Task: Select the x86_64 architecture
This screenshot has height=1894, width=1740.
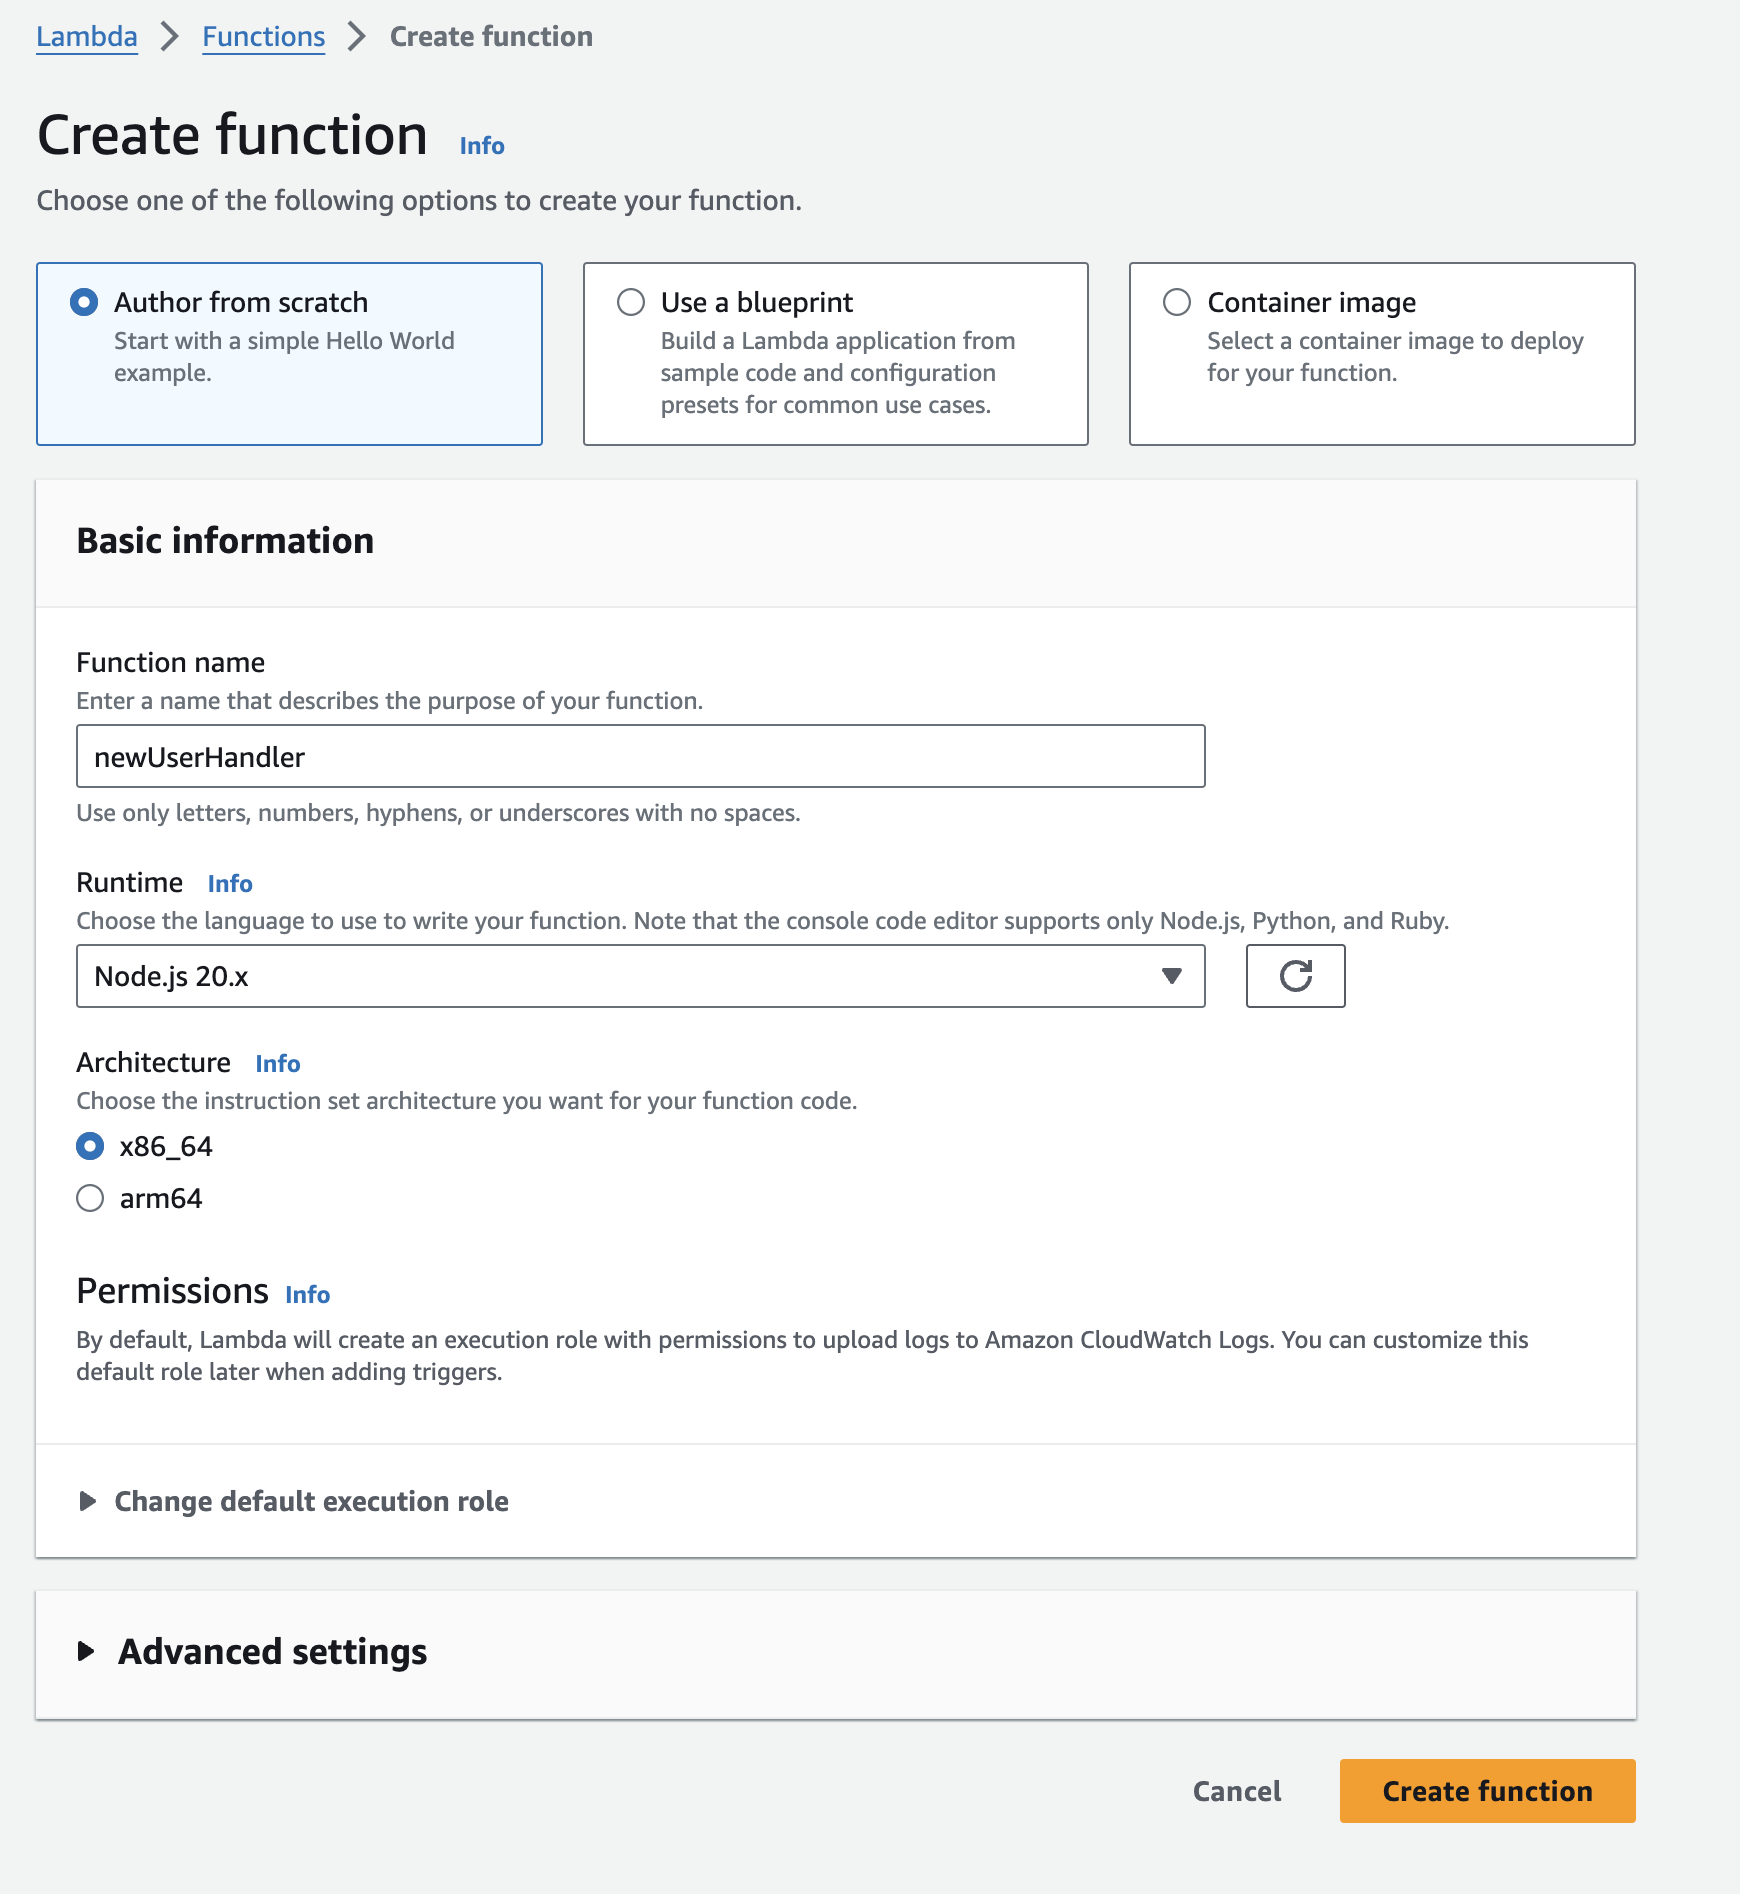Action: click(90, 1146)
